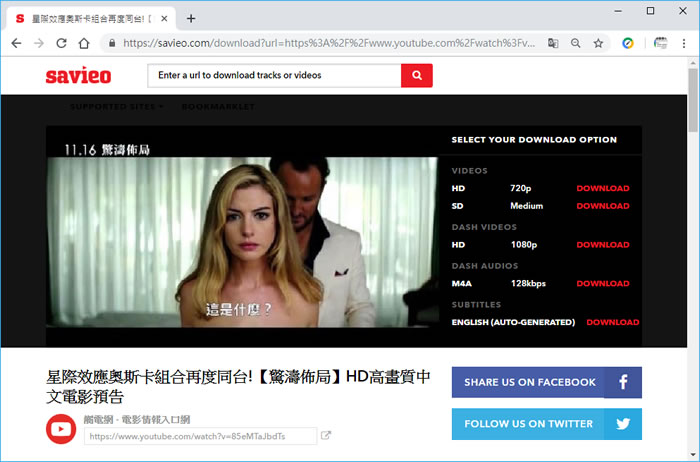Viewport: 700px width, 462px height.
Task: Expand the Supported Sites dropdown
Action: (x=116, y=107)
